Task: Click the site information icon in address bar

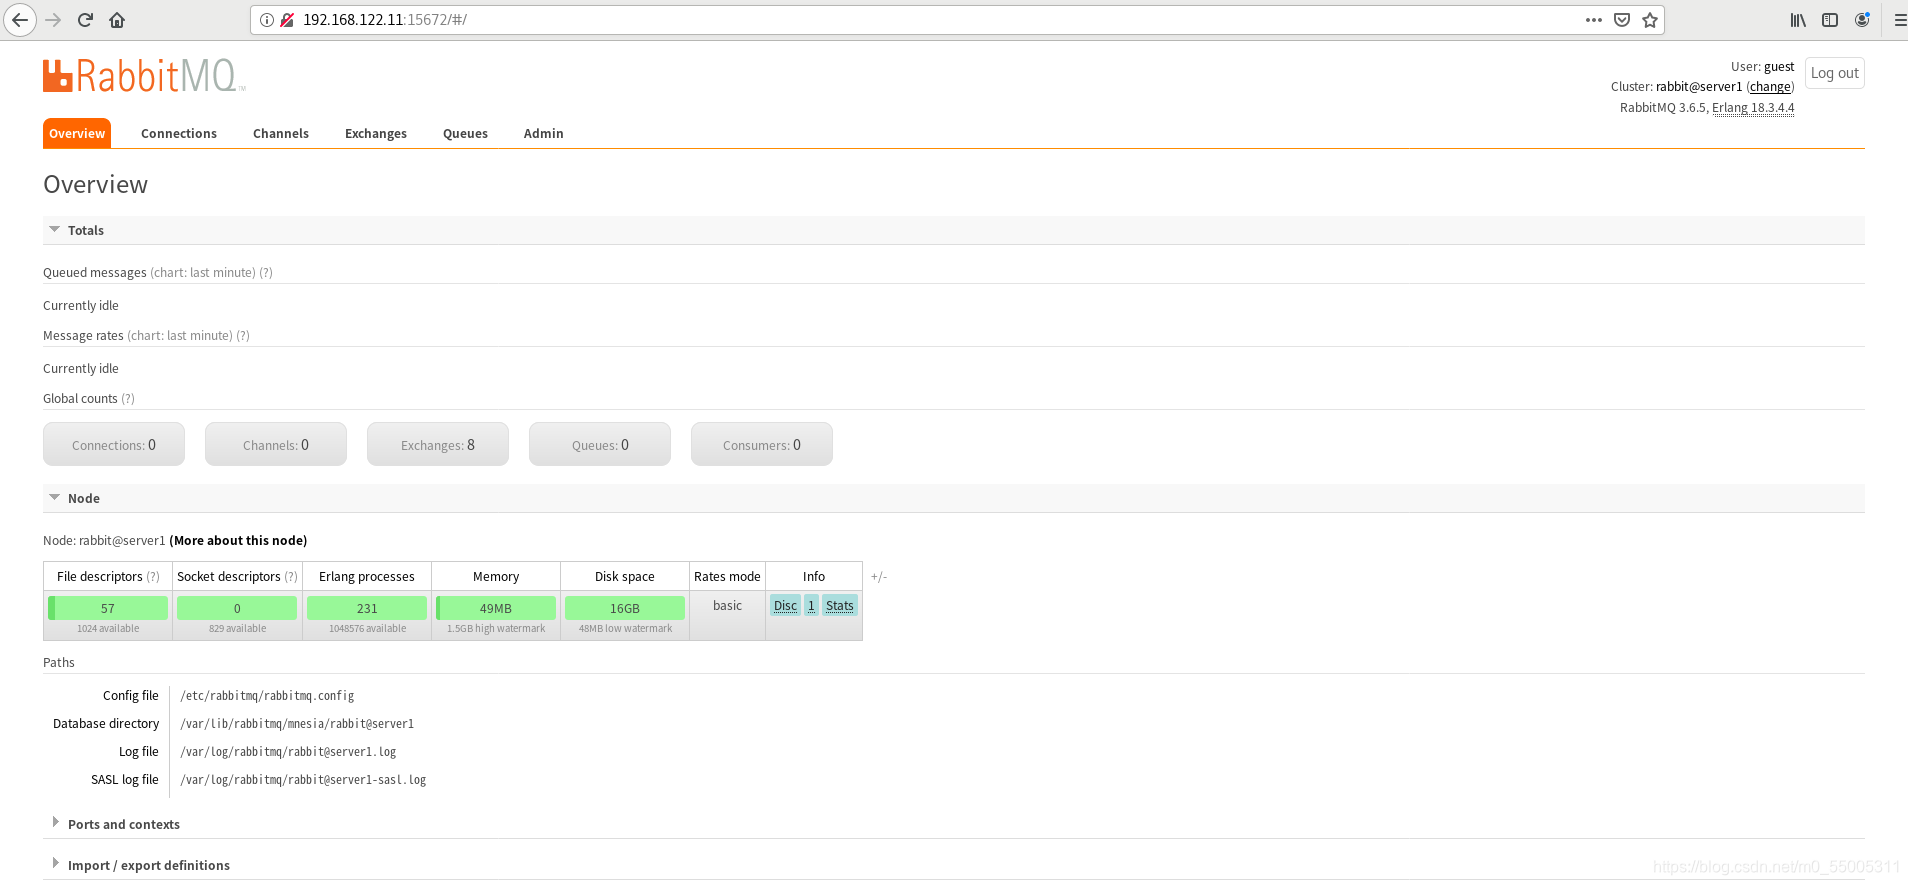Action: (267, 20)
